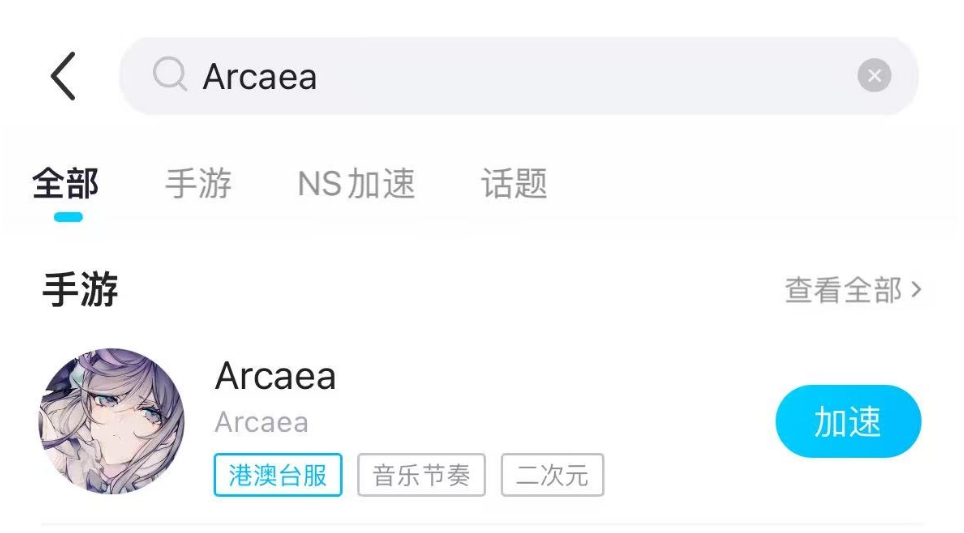Clear the search text with X icon
The width and height of the screenshot is (964, 533).
(874, 76)
